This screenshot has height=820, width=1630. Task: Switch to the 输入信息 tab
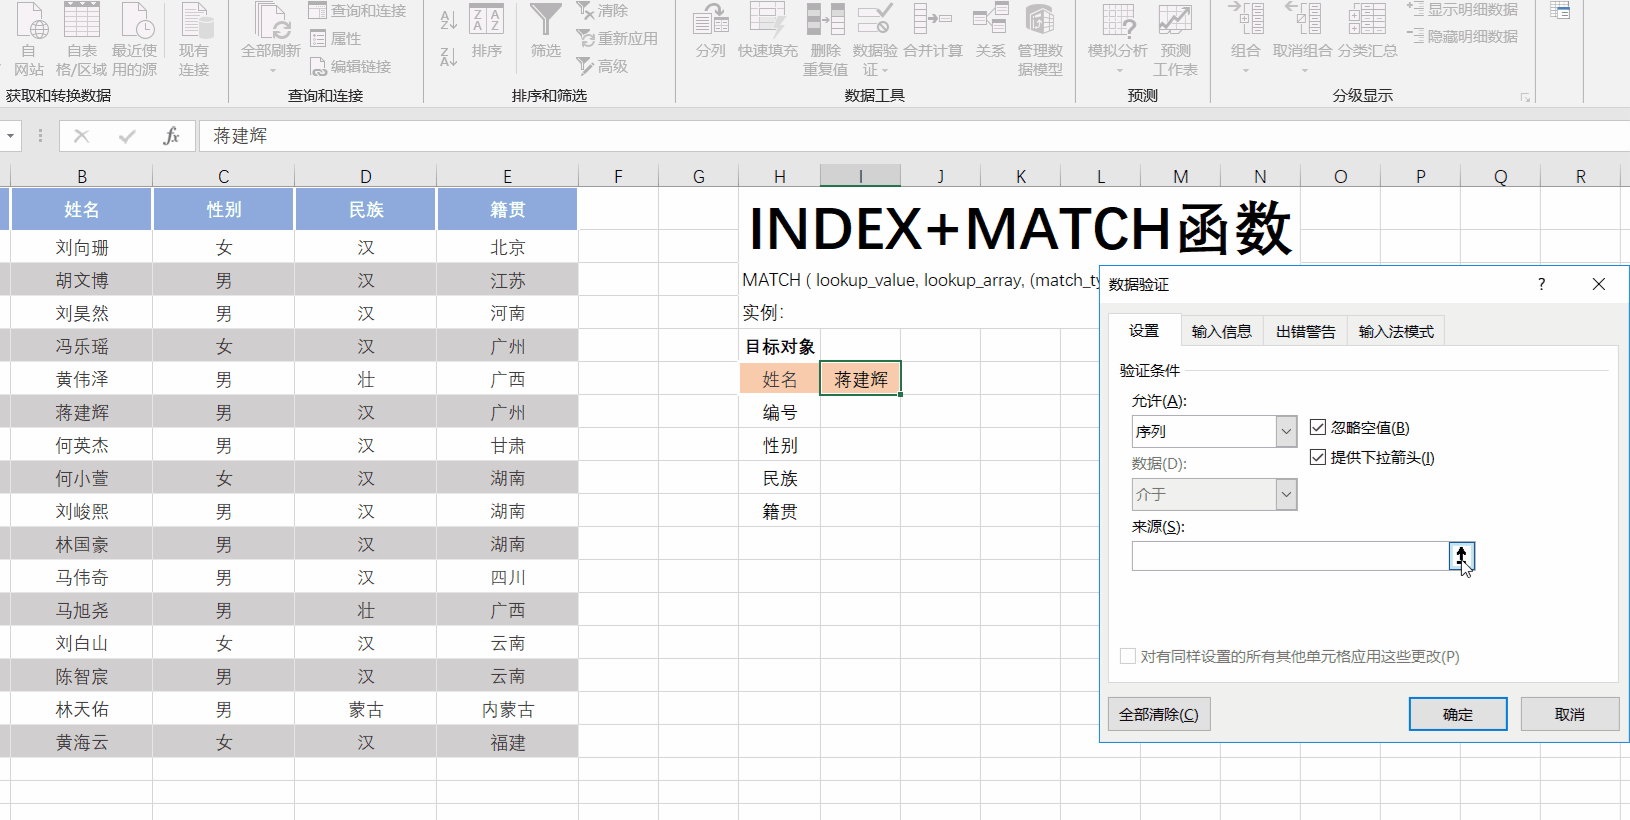pyautogui.click(x=1222, y=332)
